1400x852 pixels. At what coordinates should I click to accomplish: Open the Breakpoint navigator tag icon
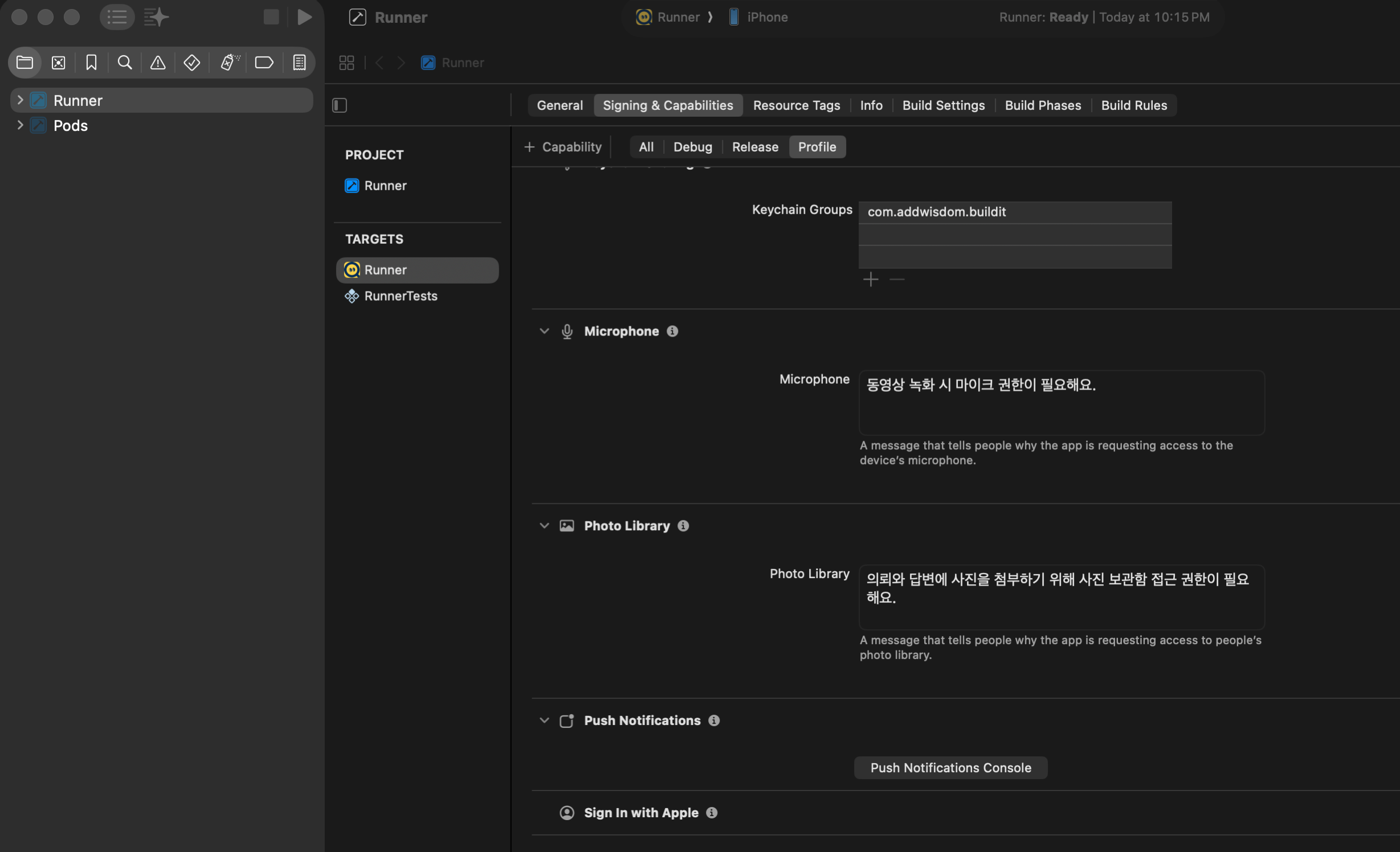[264, 62]
